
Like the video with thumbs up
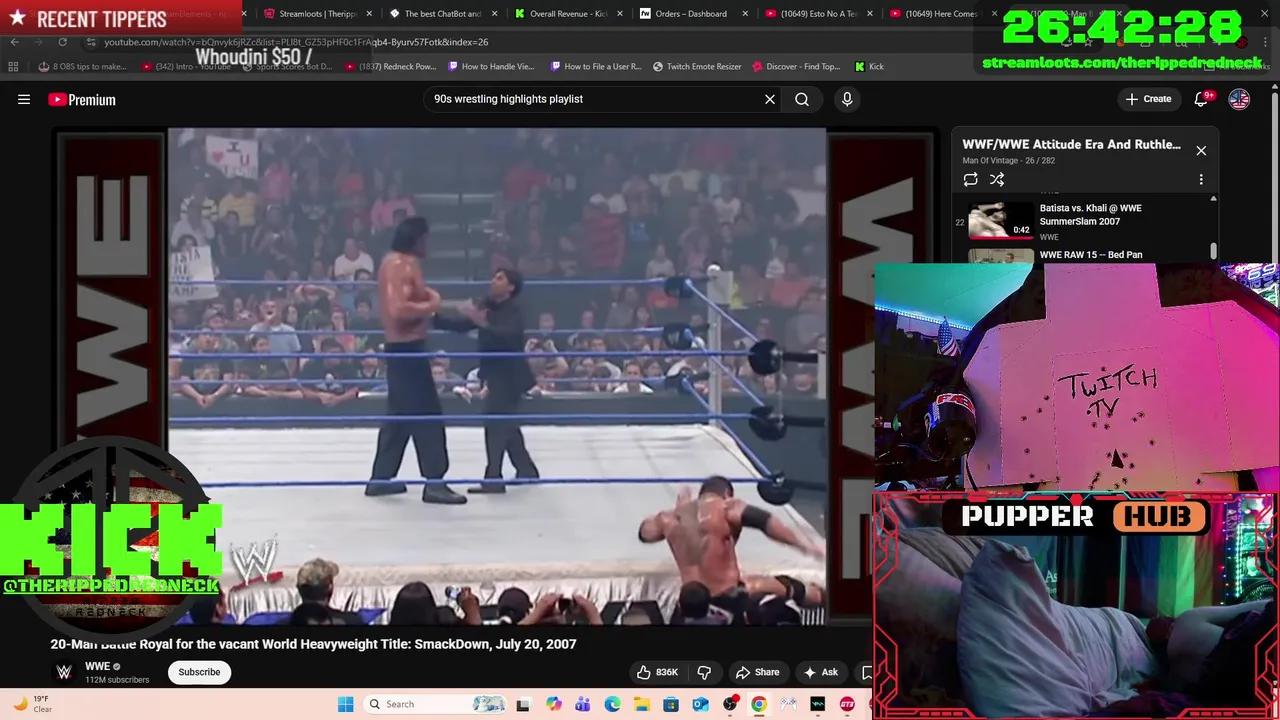click(657, 672)
